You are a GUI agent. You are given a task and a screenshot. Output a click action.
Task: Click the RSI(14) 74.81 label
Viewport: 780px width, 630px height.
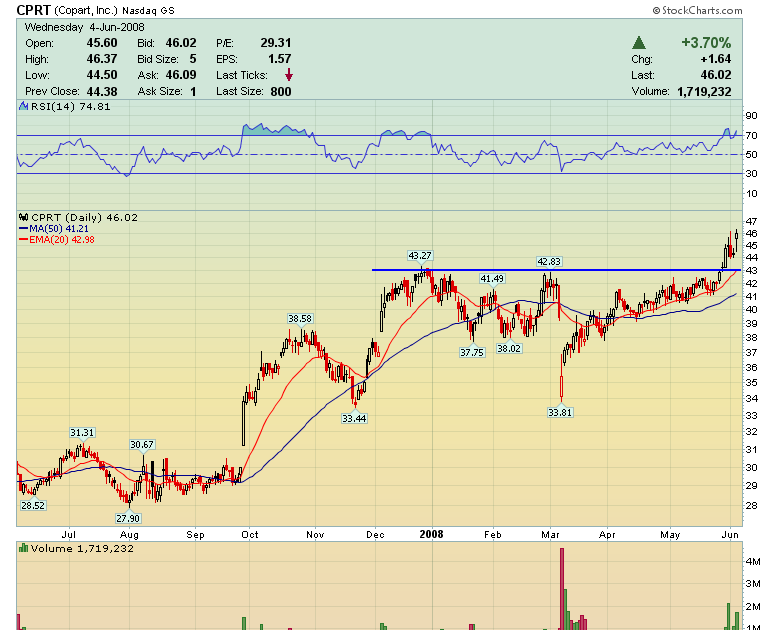[71, 106]
